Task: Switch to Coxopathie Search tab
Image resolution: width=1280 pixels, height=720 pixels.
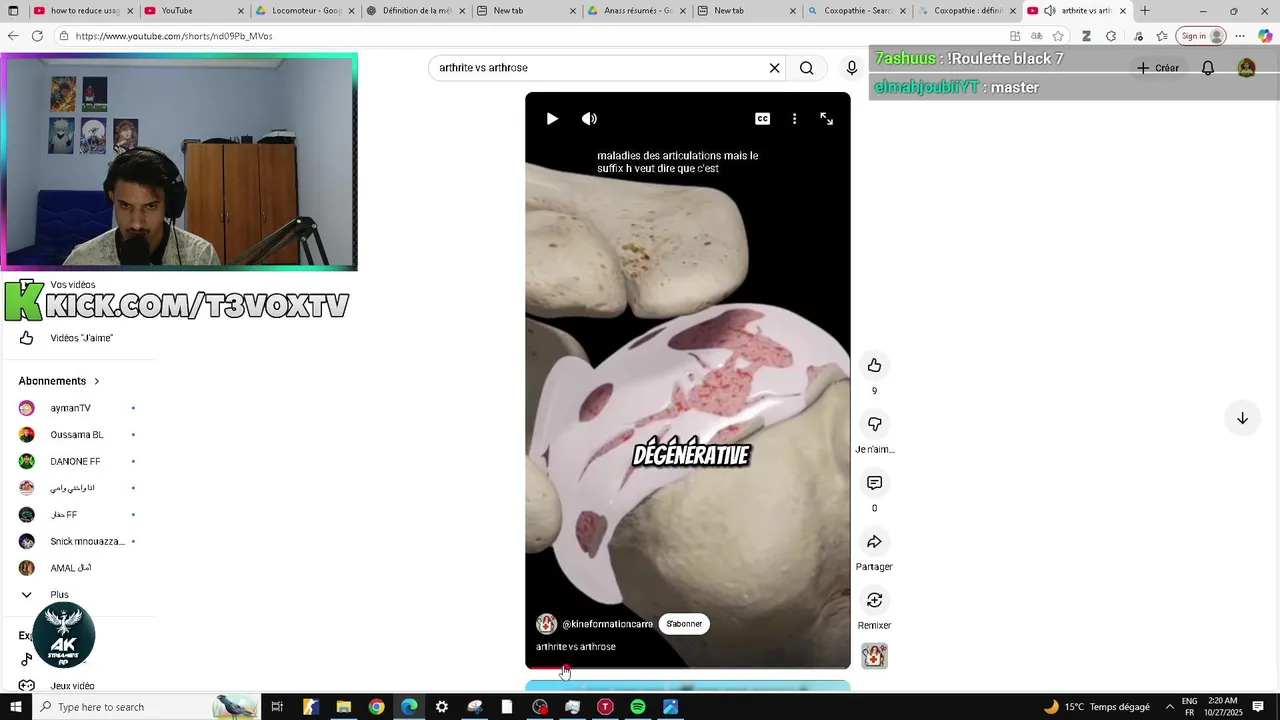Action: pyautogui.click(x=856, y=11)
